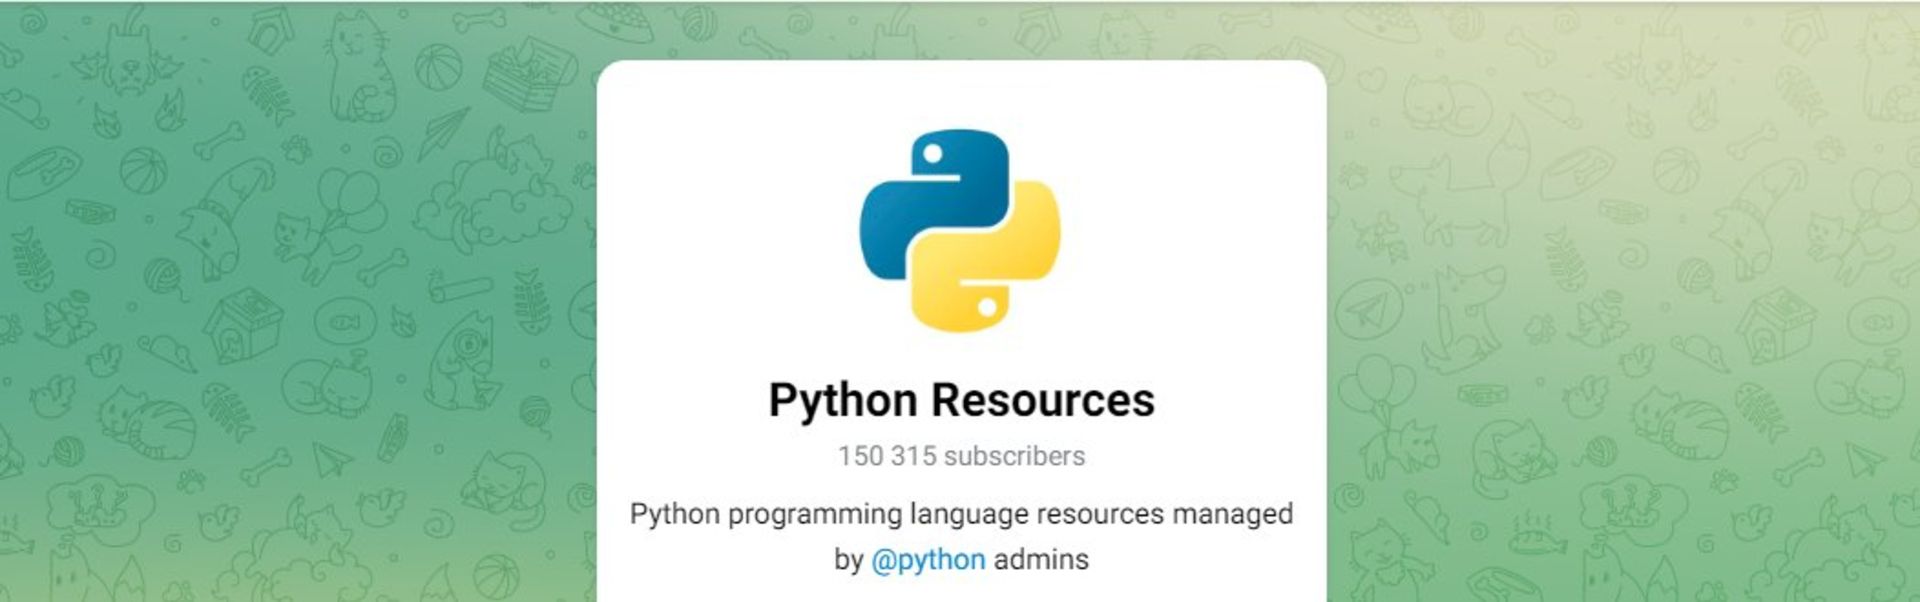
Task: Click the description line 'Python programming language resources managed'
Action: 961,514
